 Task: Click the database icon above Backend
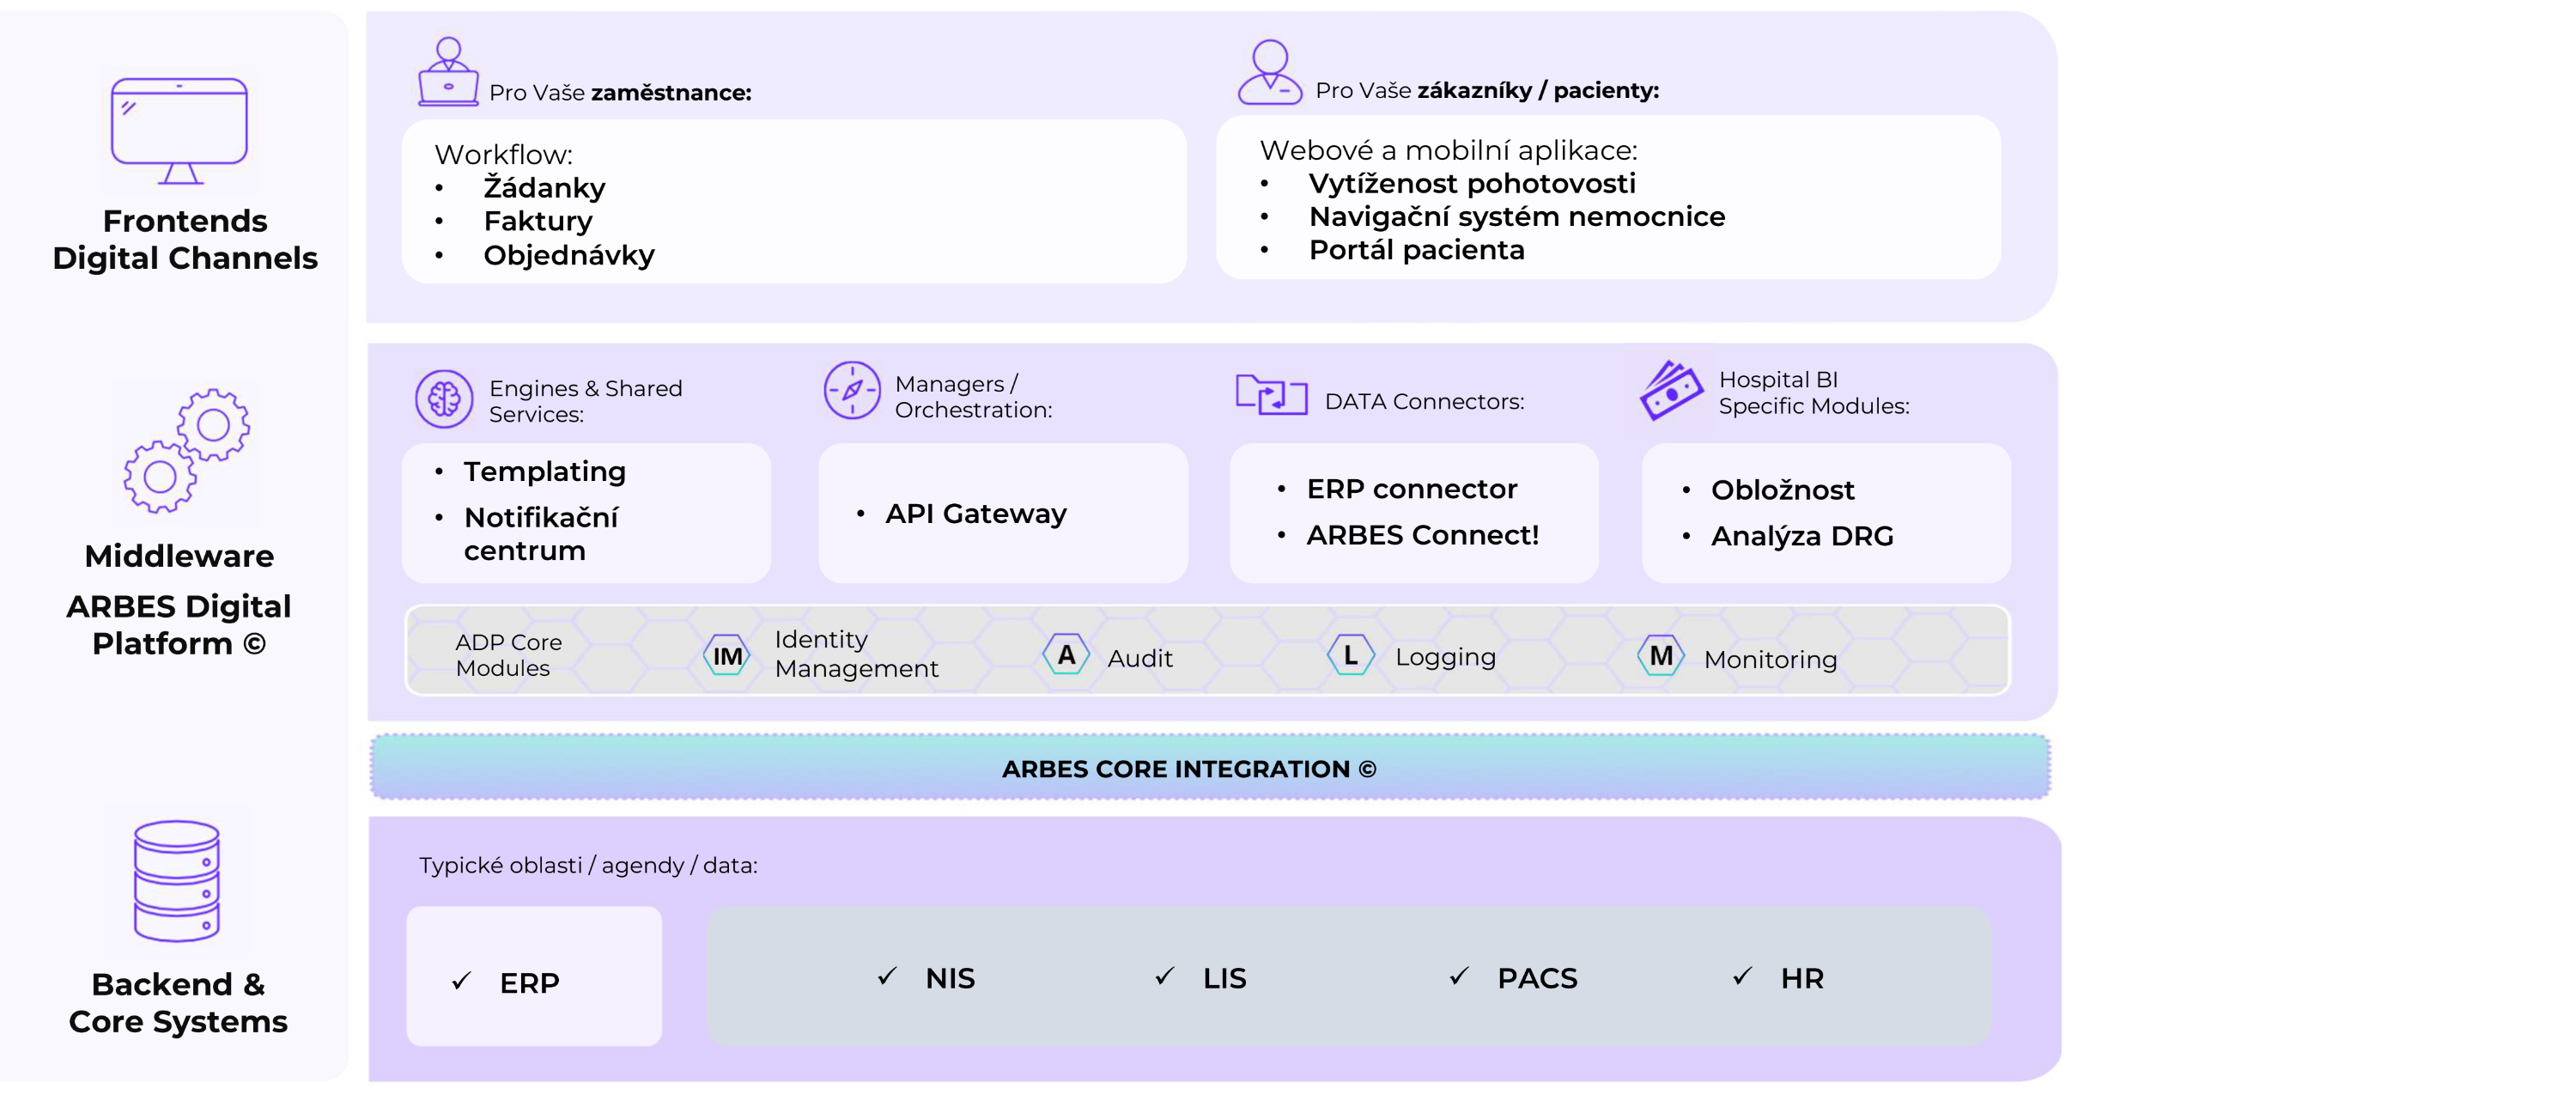tap(177, 880)
